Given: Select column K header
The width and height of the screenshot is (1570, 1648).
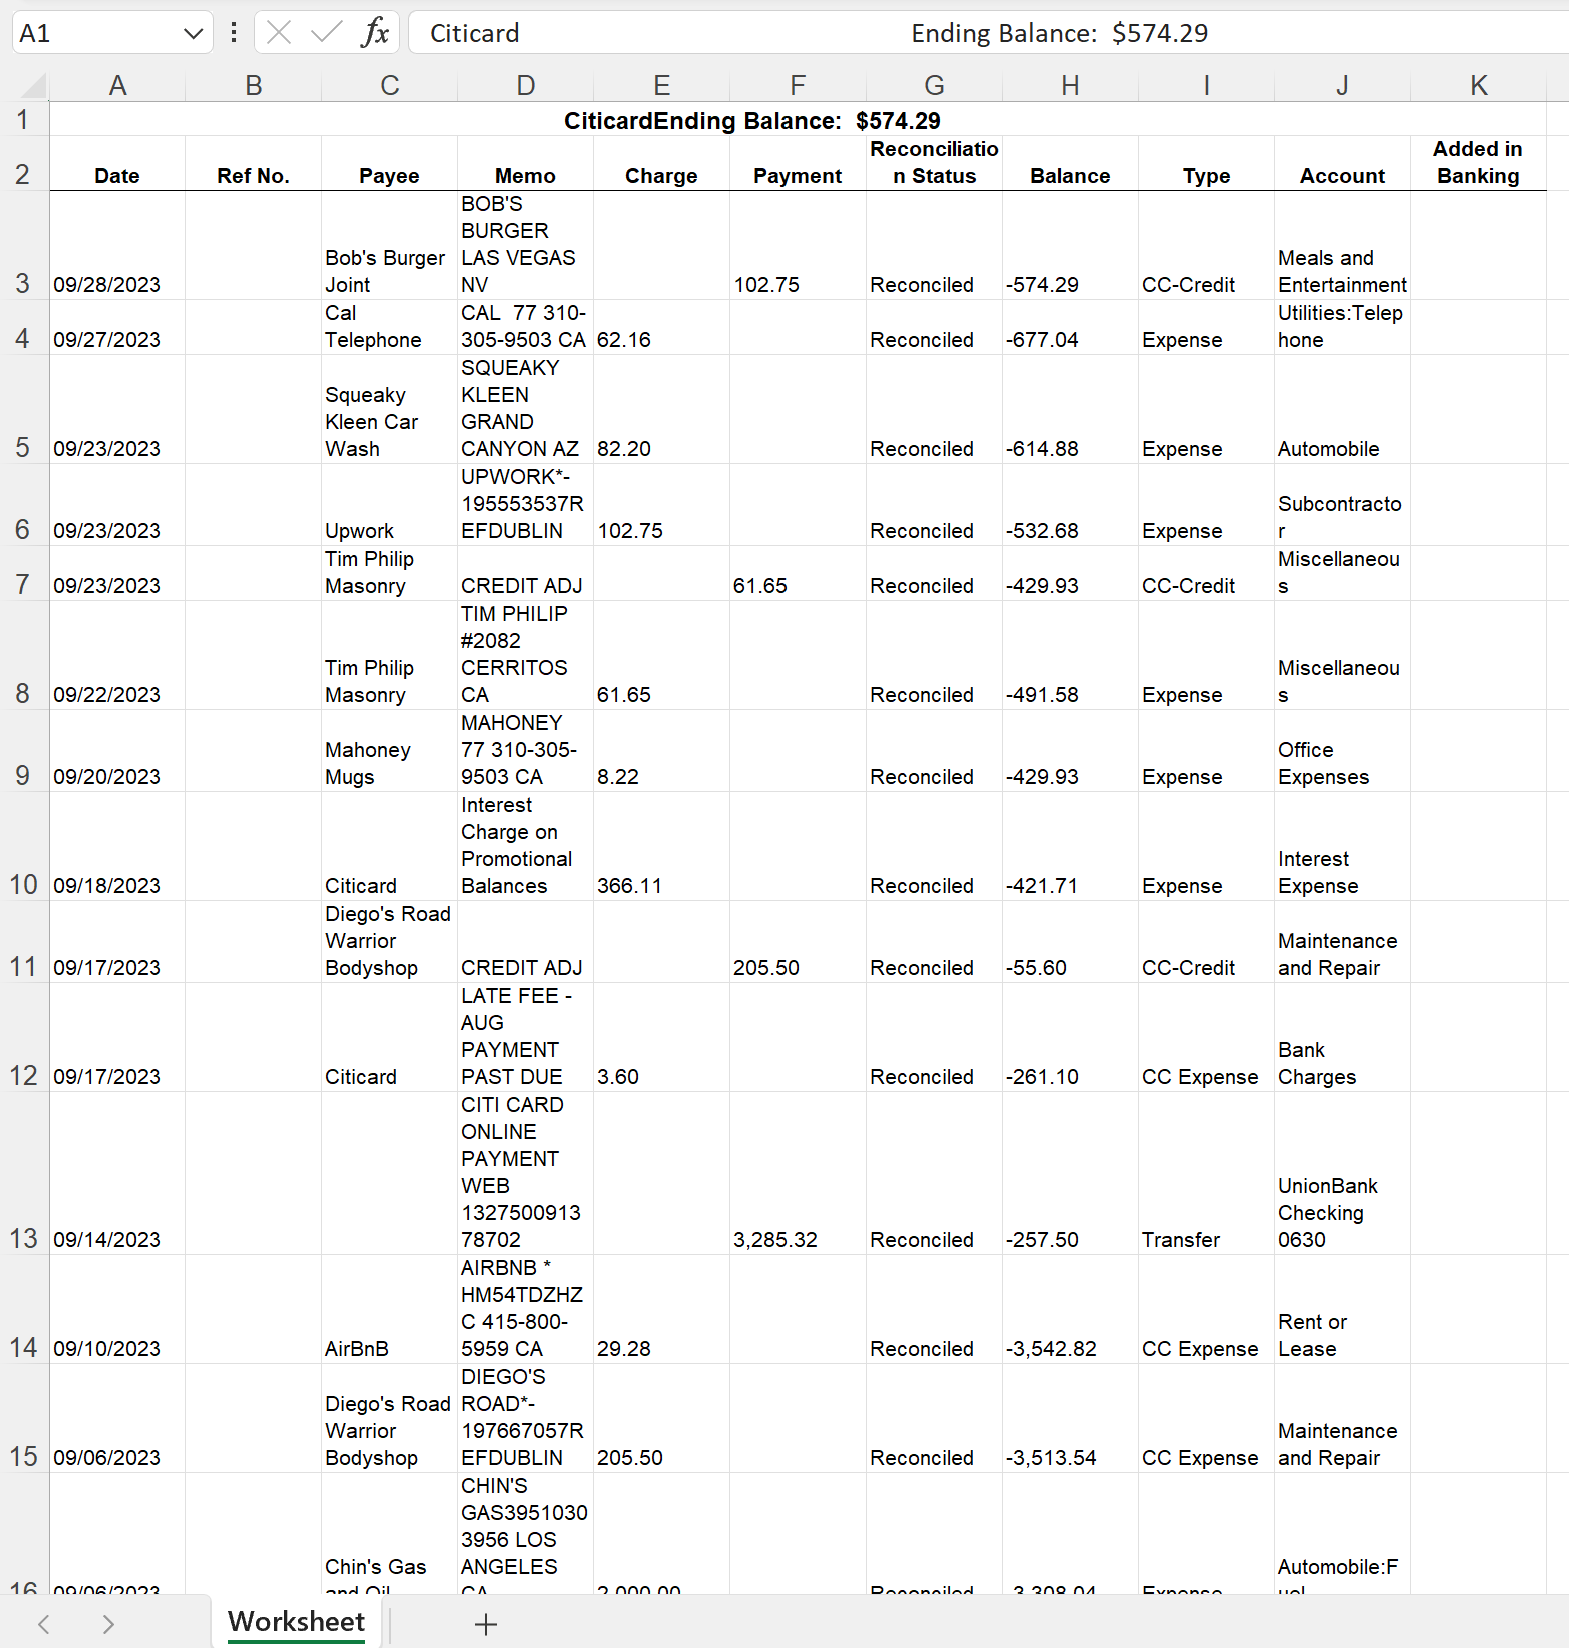Looking at the screenshot, I should pos(1478,86).
